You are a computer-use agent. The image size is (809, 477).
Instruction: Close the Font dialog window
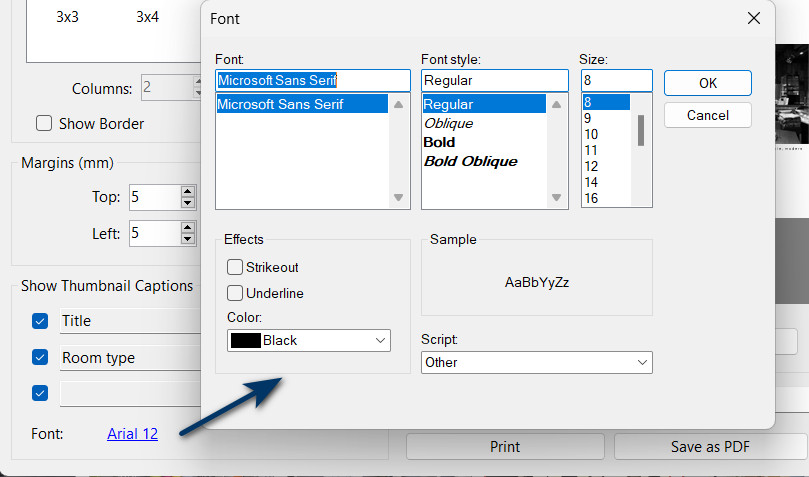(x=754, y=18)
